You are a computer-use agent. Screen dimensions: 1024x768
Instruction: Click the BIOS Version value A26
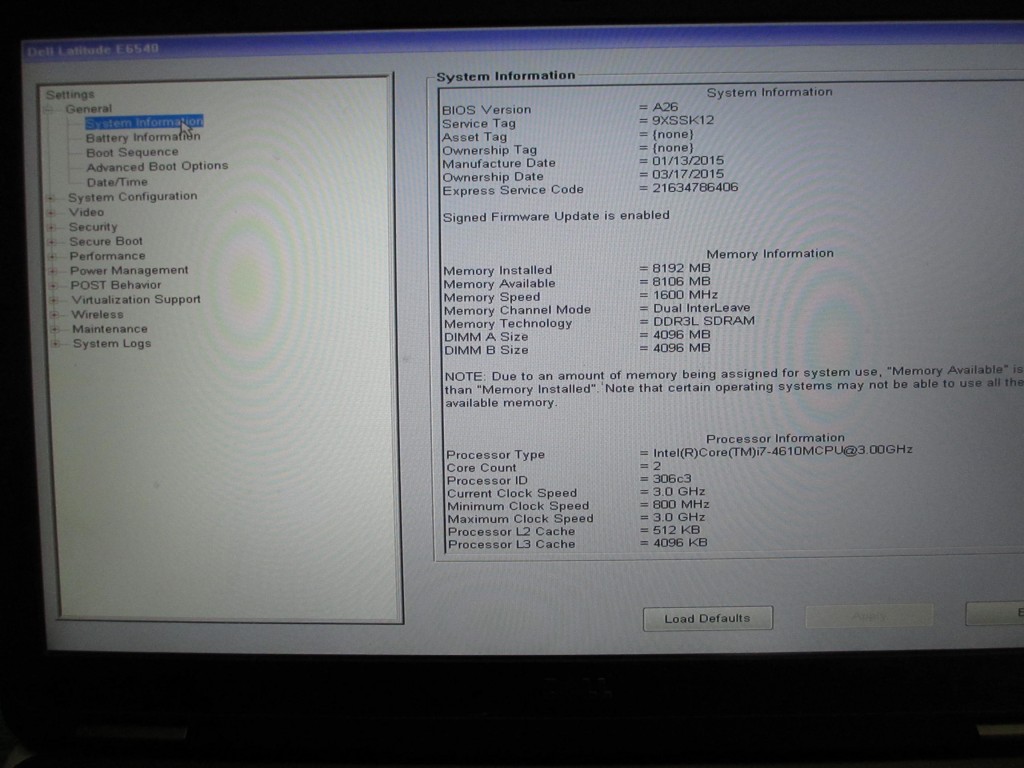coord(665,107)
